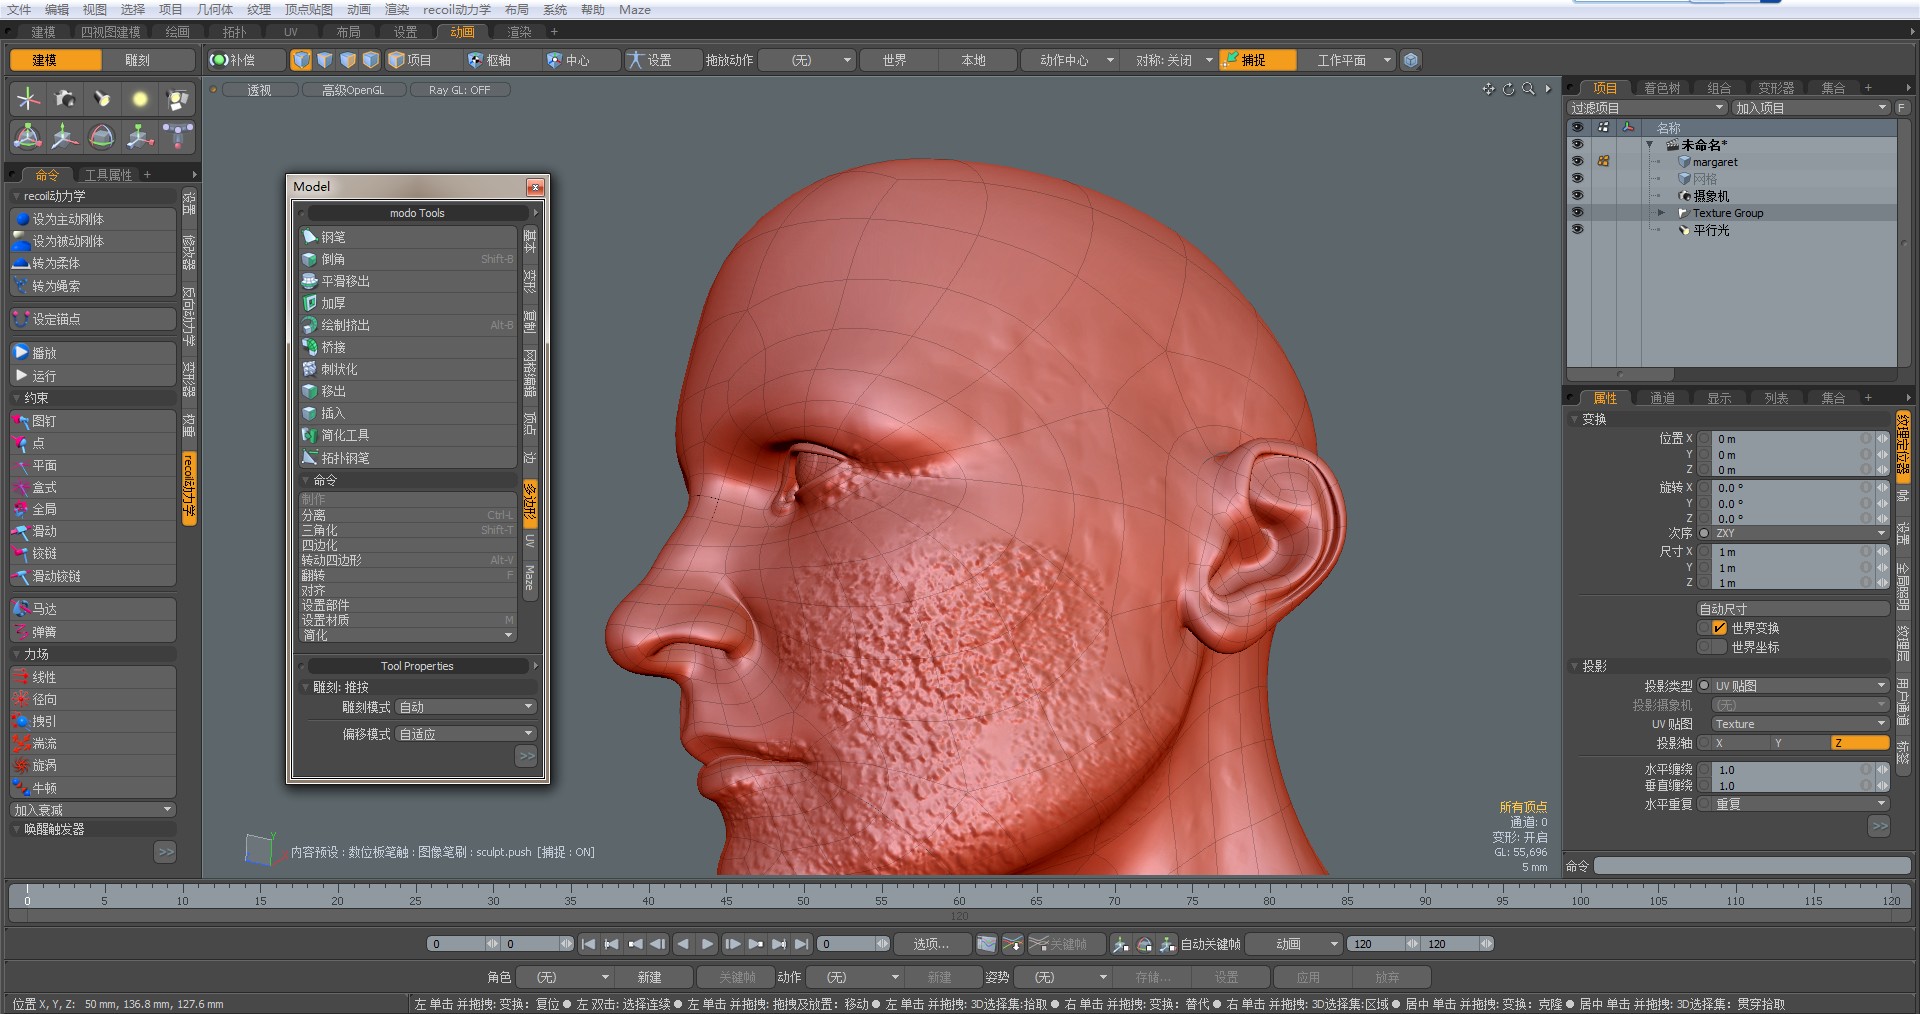Image resolution: width=1920 pixels, height=1014 pixels.
Task: Hide the margaret mesh with eye icon
Action: point(1577,162)
